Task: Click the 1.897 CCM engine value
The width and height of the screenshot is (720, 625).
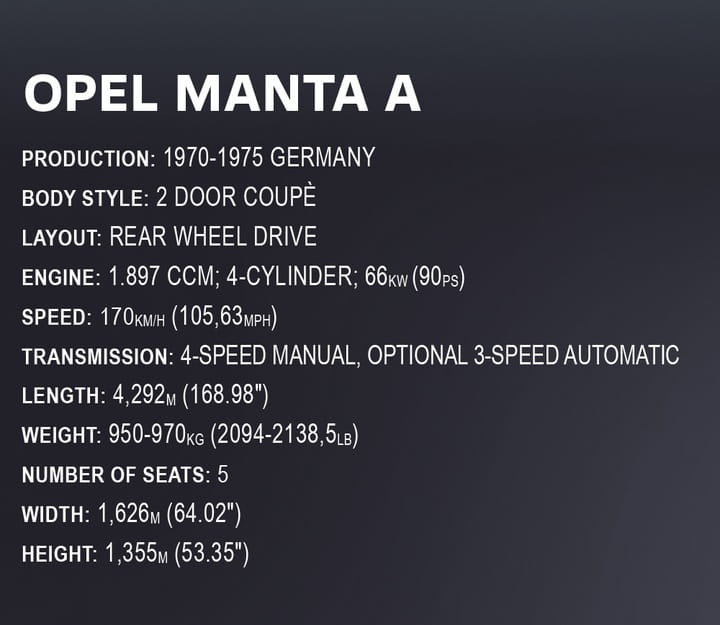Action: pyautogui.click(x=164, y=277)
